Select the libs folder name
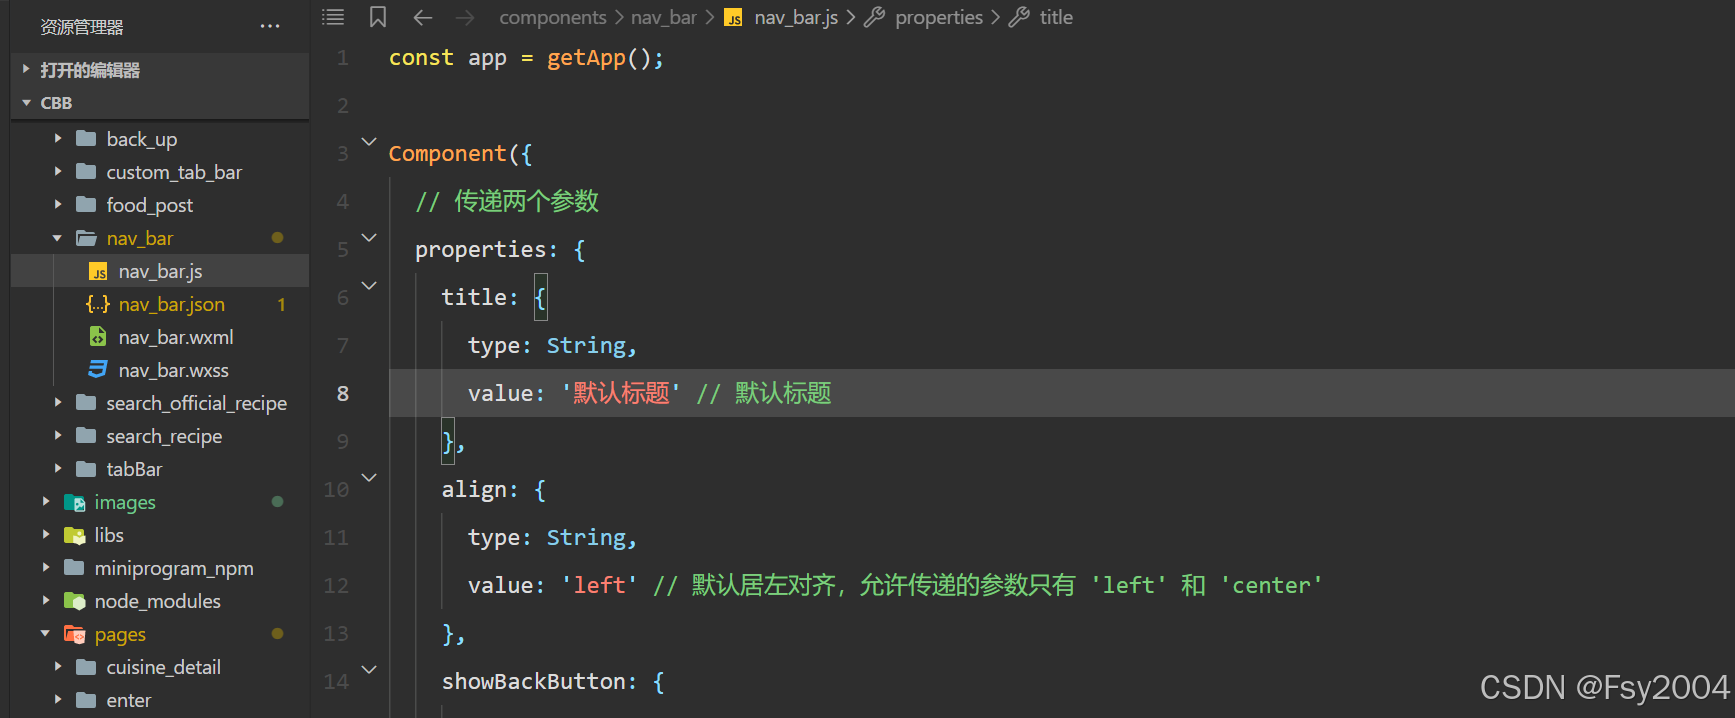1735x718 pixels. pyautogui.click(x=109, y=535)
